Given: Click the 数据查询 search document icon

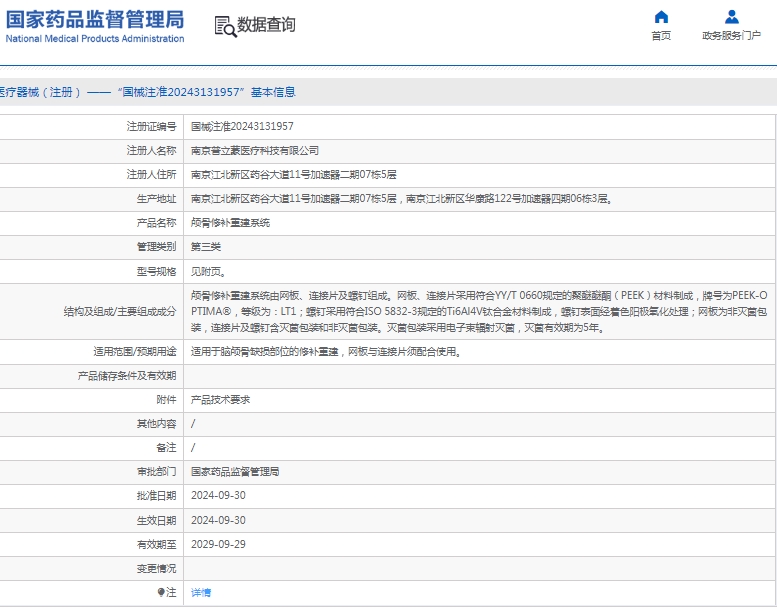Looking at the screenshot, I should coord(225,26).
